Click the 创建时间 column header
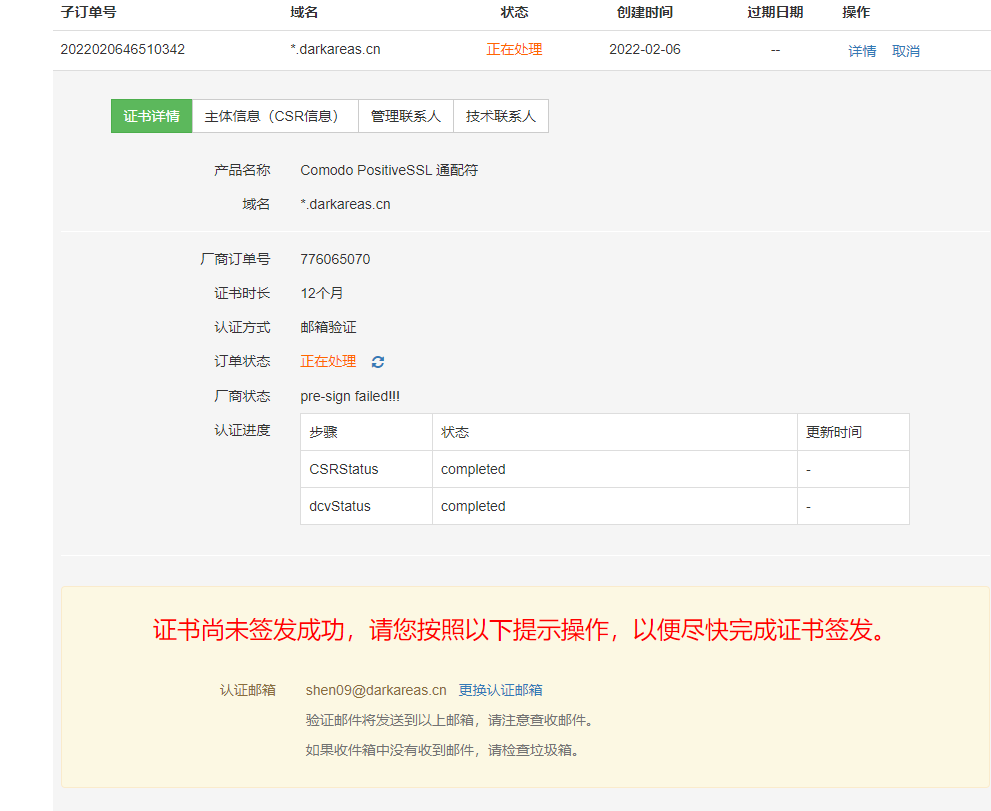 [x=645, y=12]
